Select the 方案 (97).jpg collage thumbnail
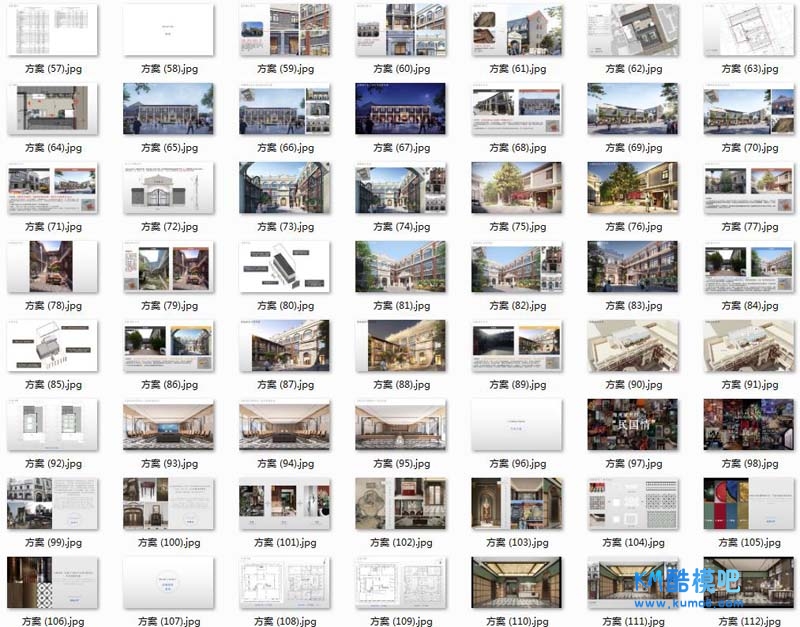 632,424
